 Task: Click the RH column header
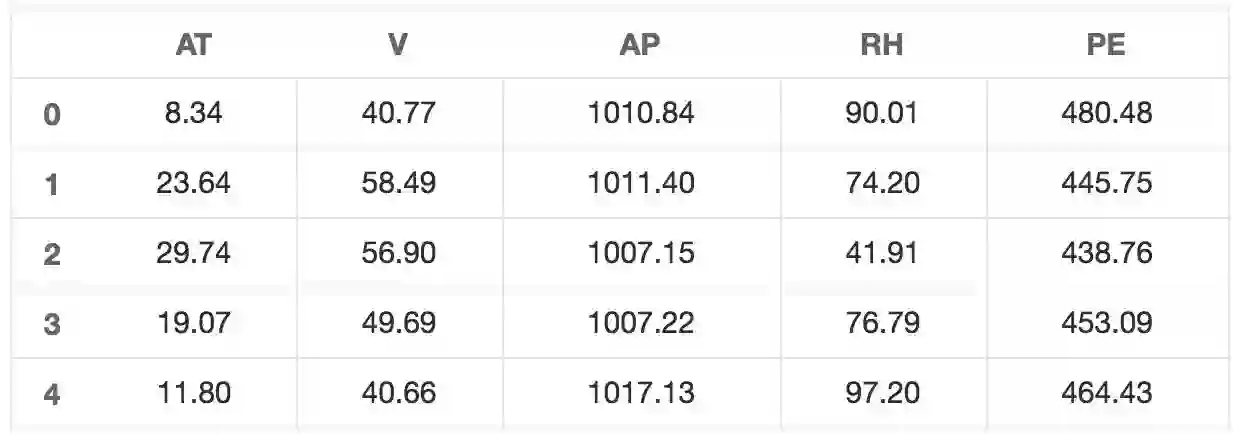click(881, 46)
